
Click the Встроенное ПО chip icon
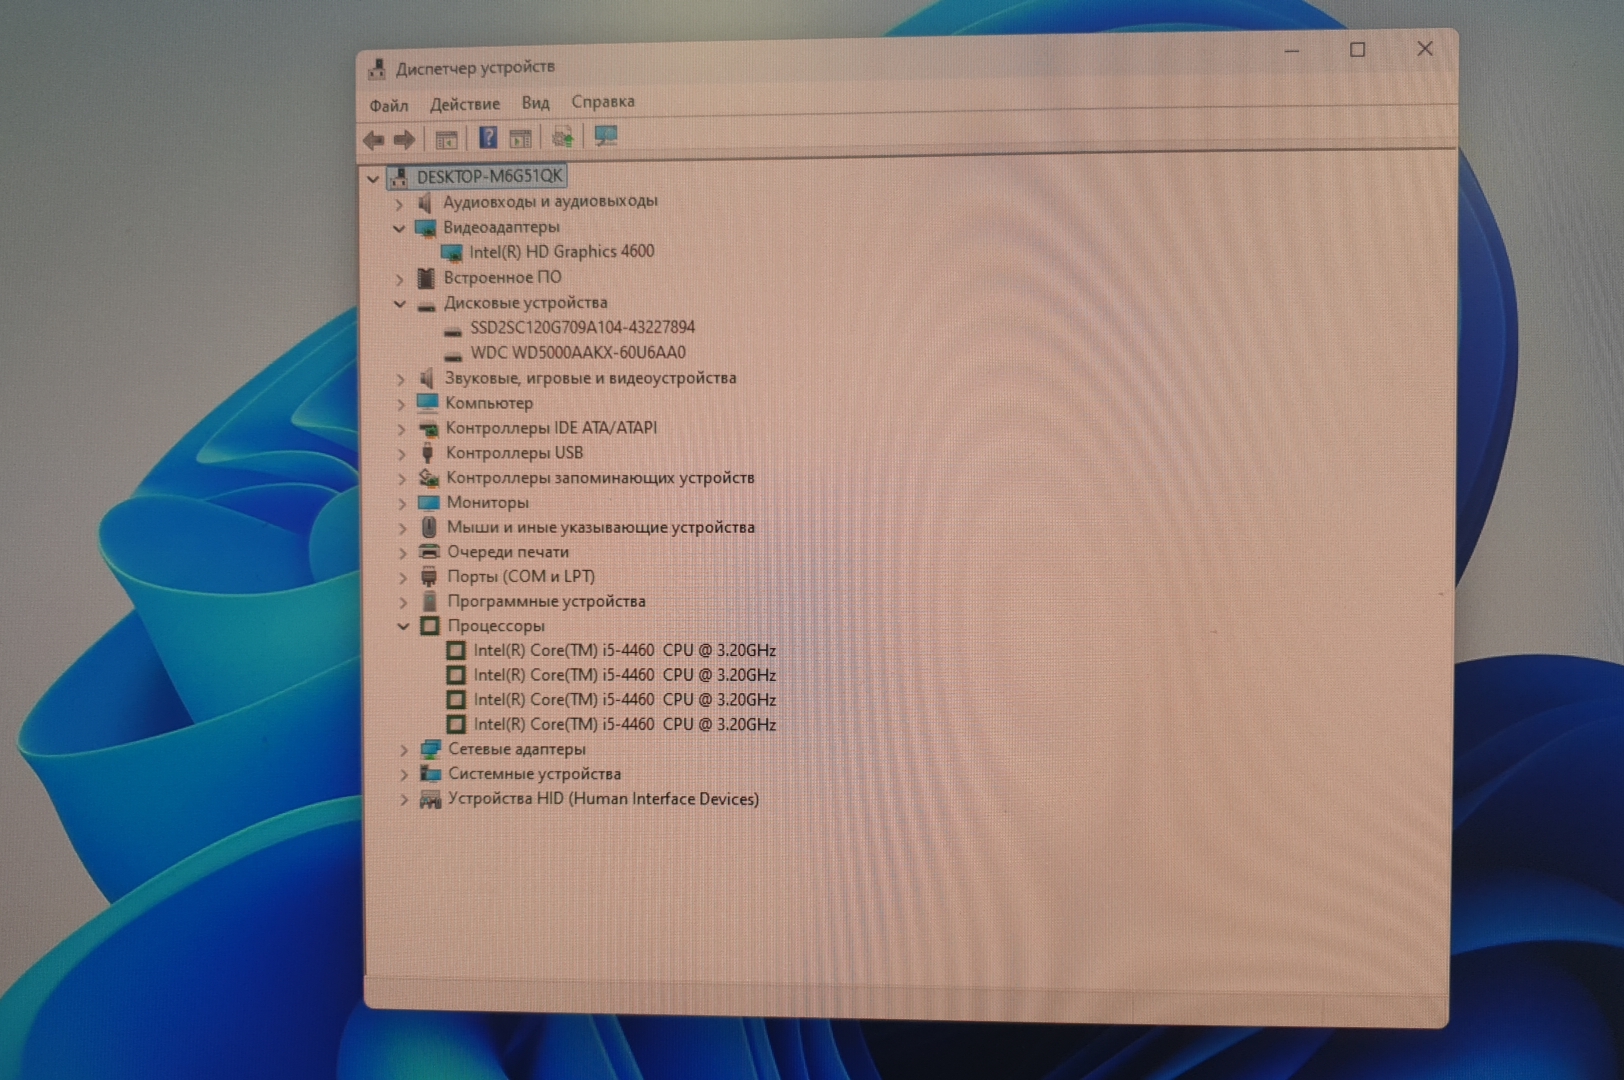click(x=426, y=278)
